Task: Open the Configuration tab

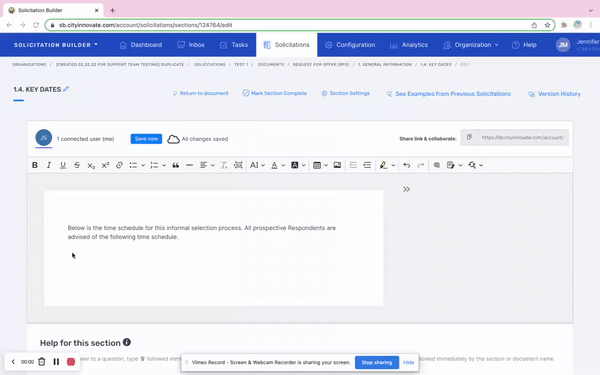Action: pos(350,45)
